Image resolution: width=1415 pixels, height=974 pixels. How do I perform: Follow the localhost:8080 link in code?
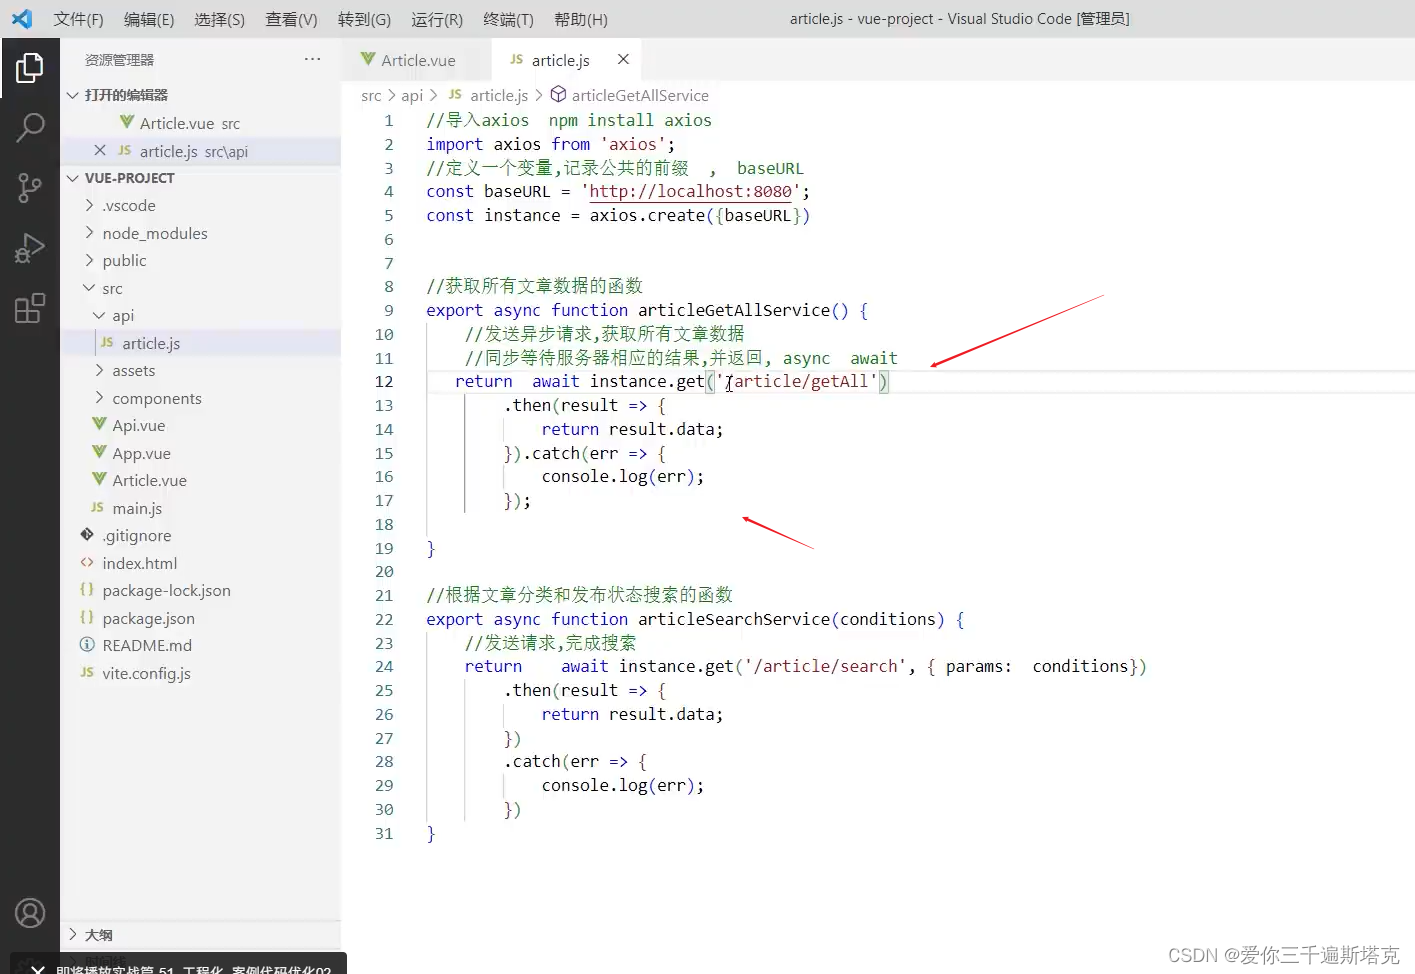click(688, 191)
